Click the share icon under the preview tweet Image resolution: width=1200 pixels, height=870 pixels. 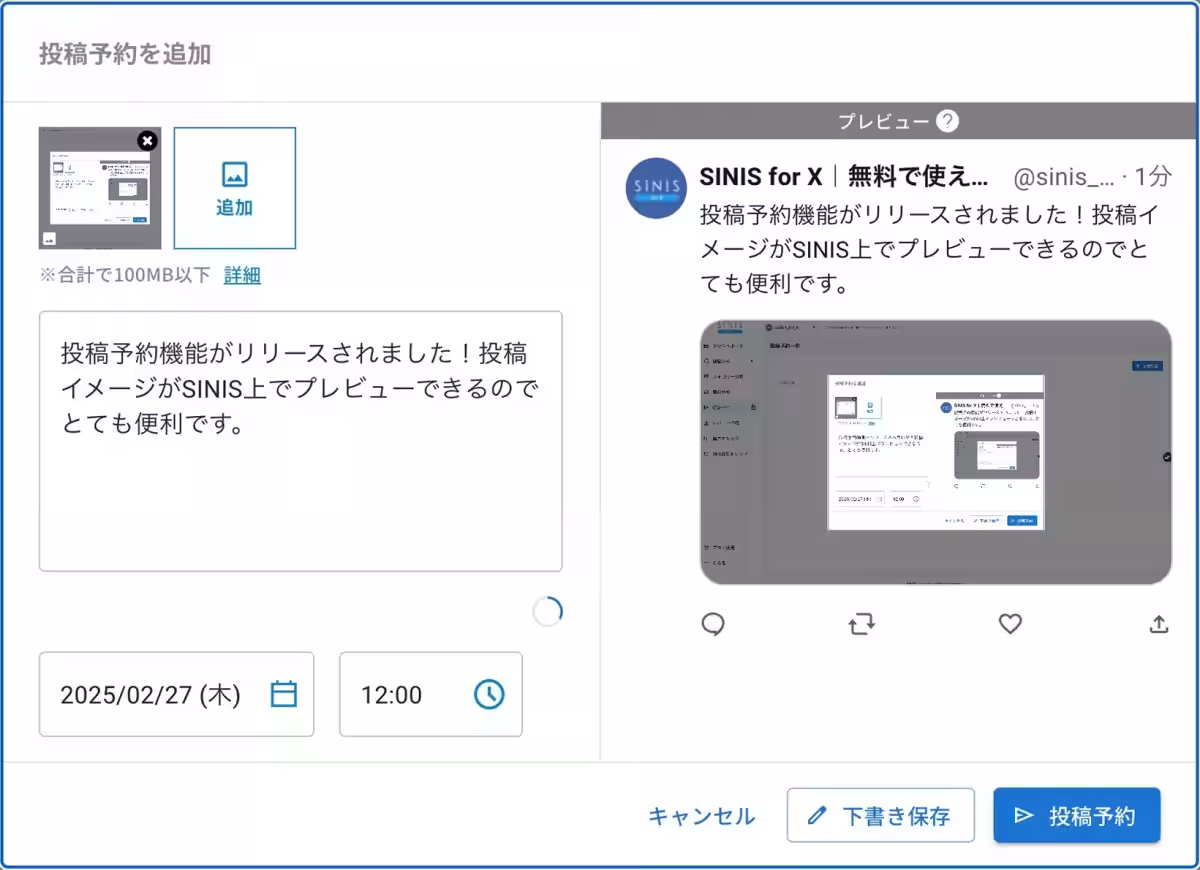(1157, 624)
